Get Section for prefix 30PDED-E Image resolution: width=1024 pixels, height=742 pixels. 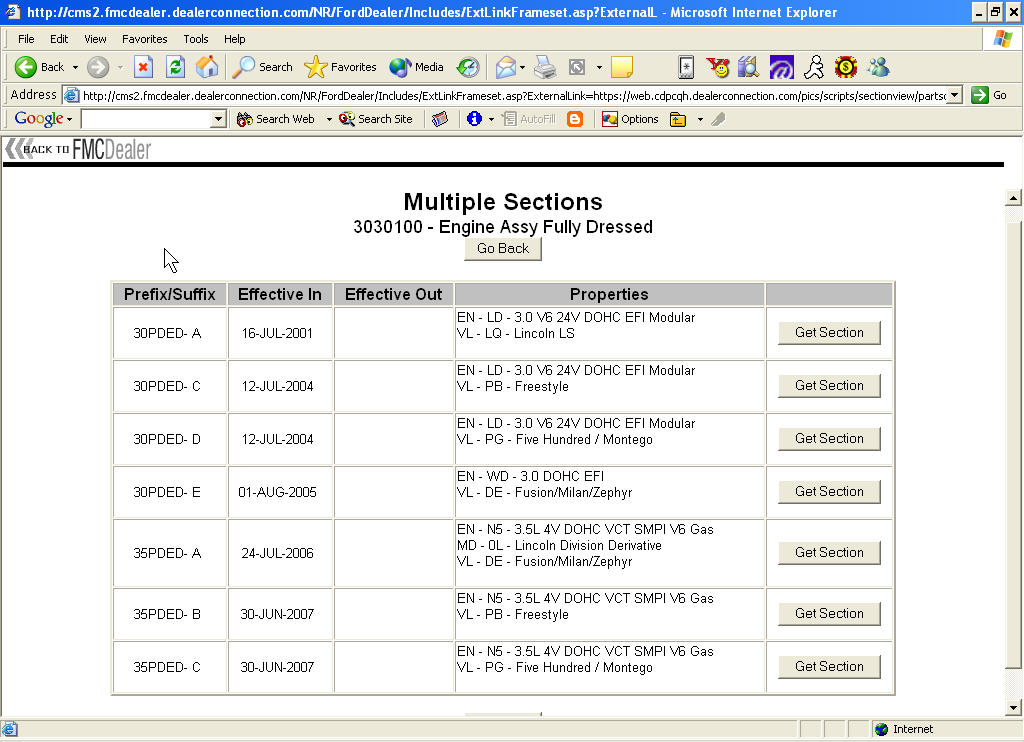(x=828, y=491)
